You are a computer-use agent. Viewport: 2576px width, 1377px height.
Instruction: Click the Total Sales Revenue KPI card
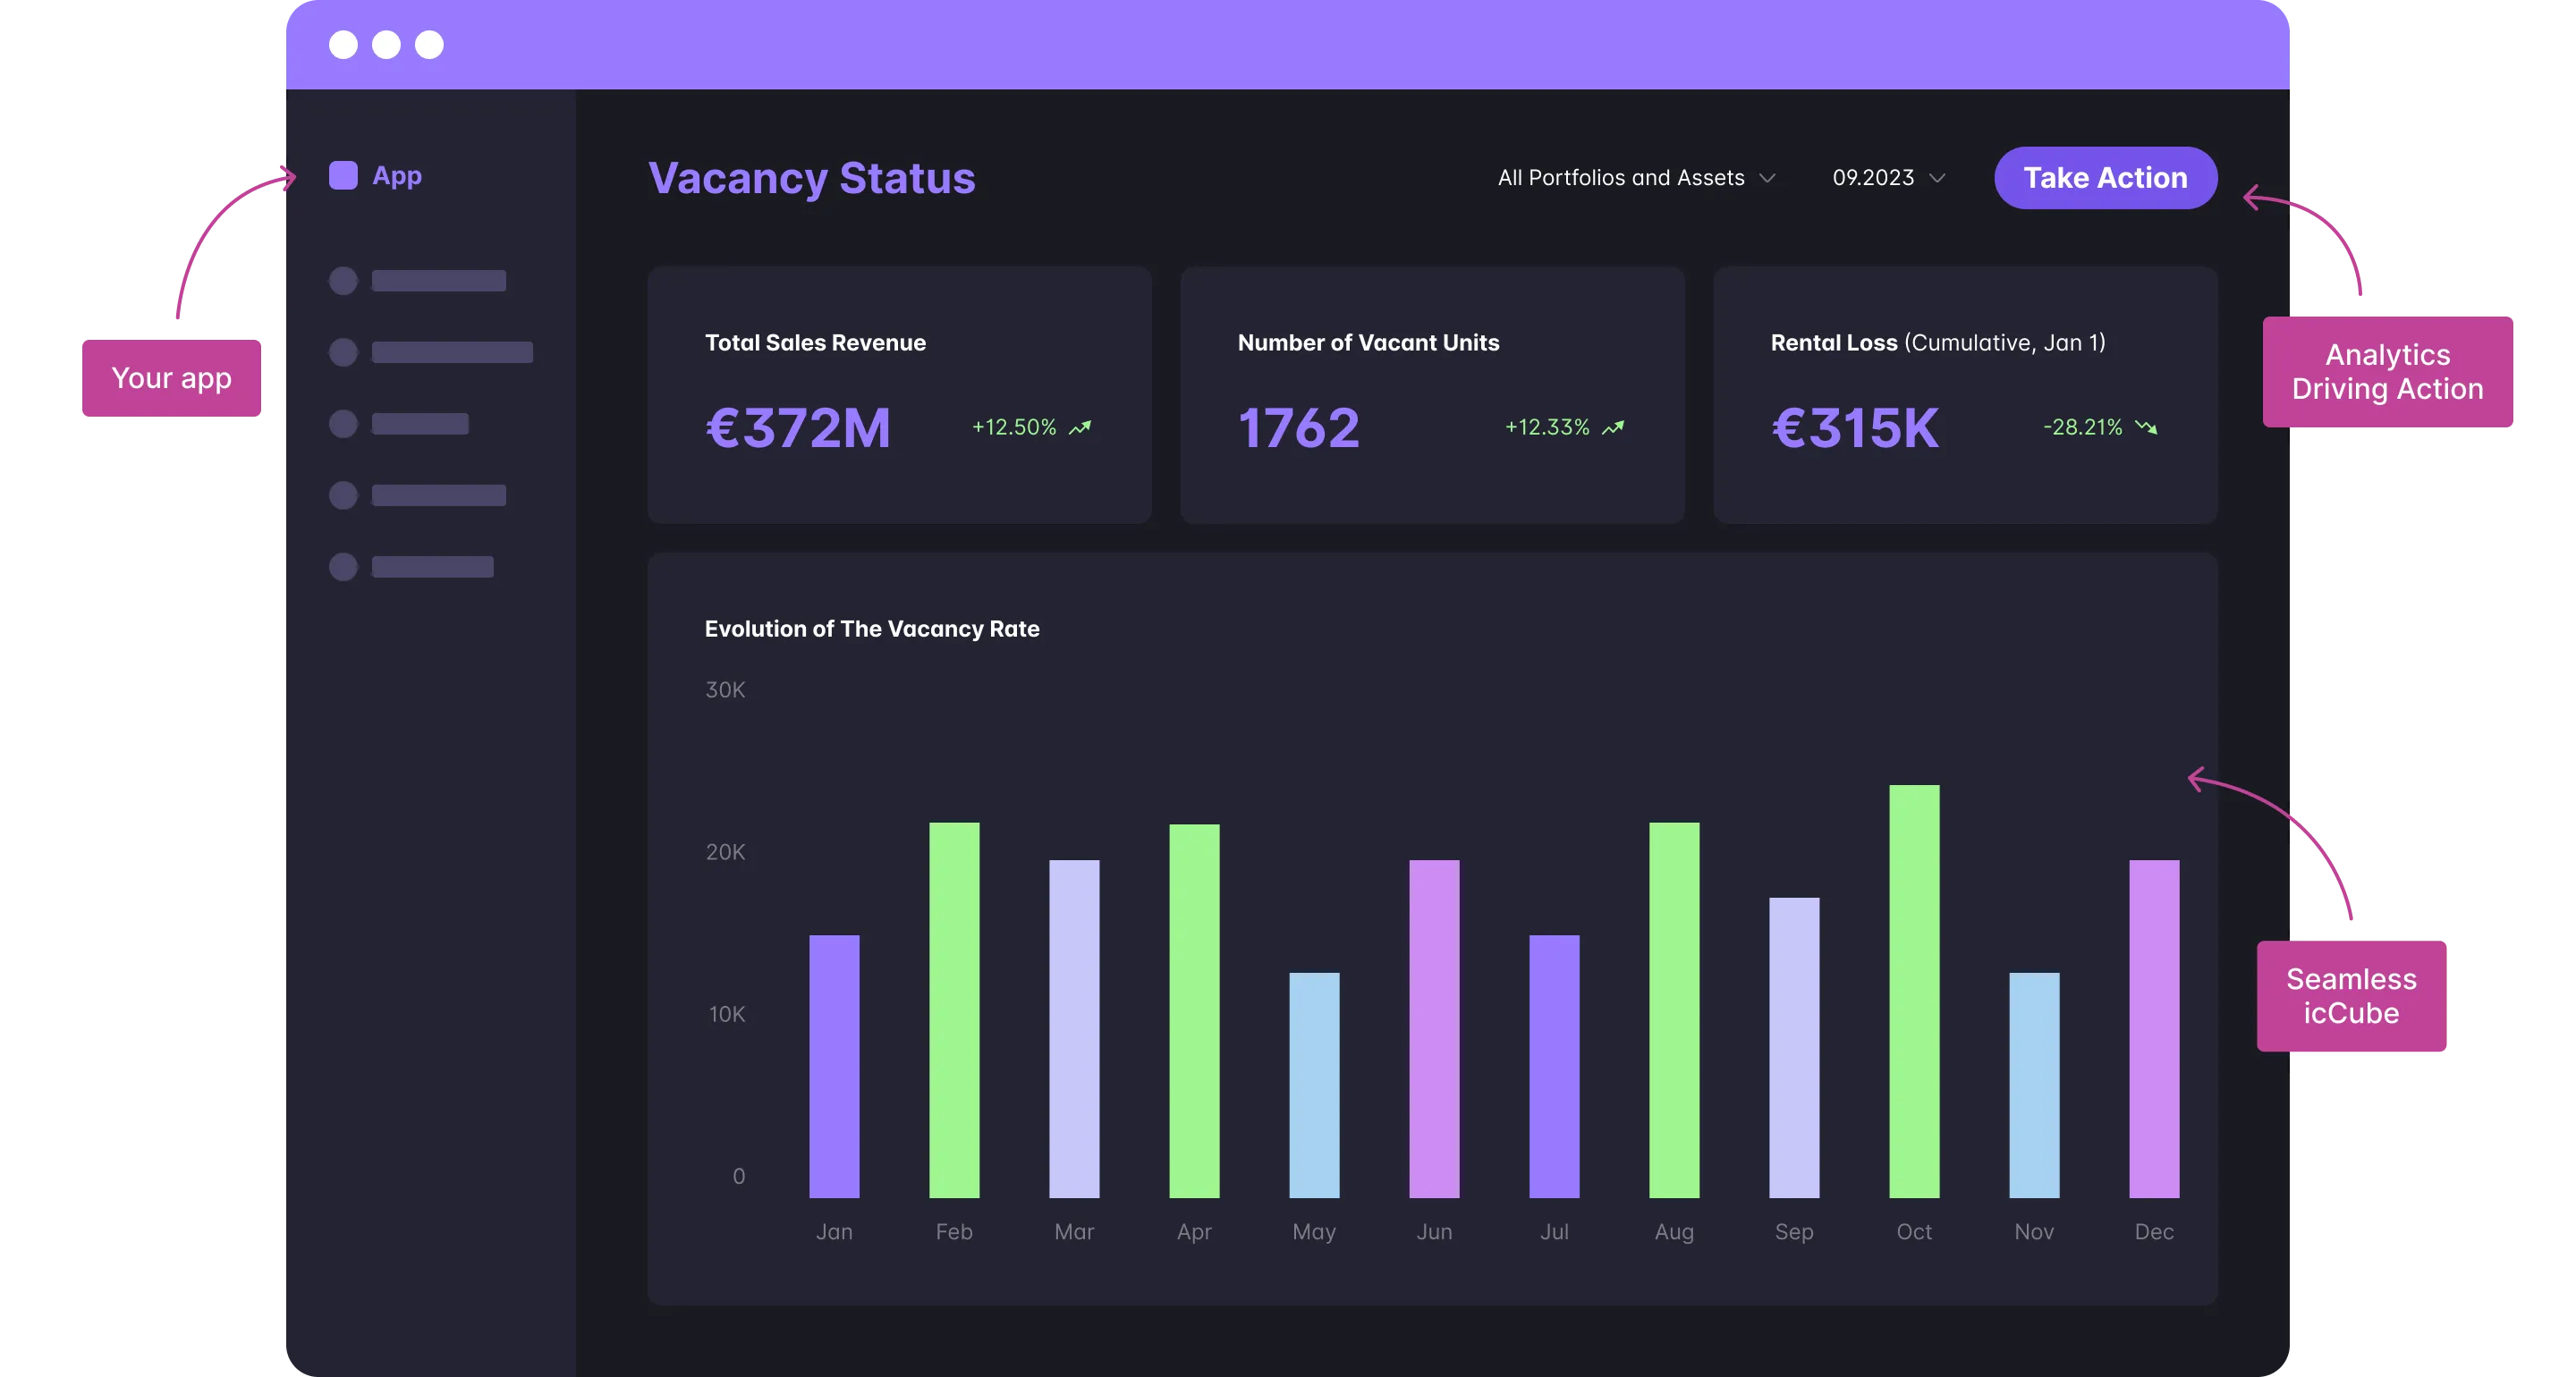[899, 396]
